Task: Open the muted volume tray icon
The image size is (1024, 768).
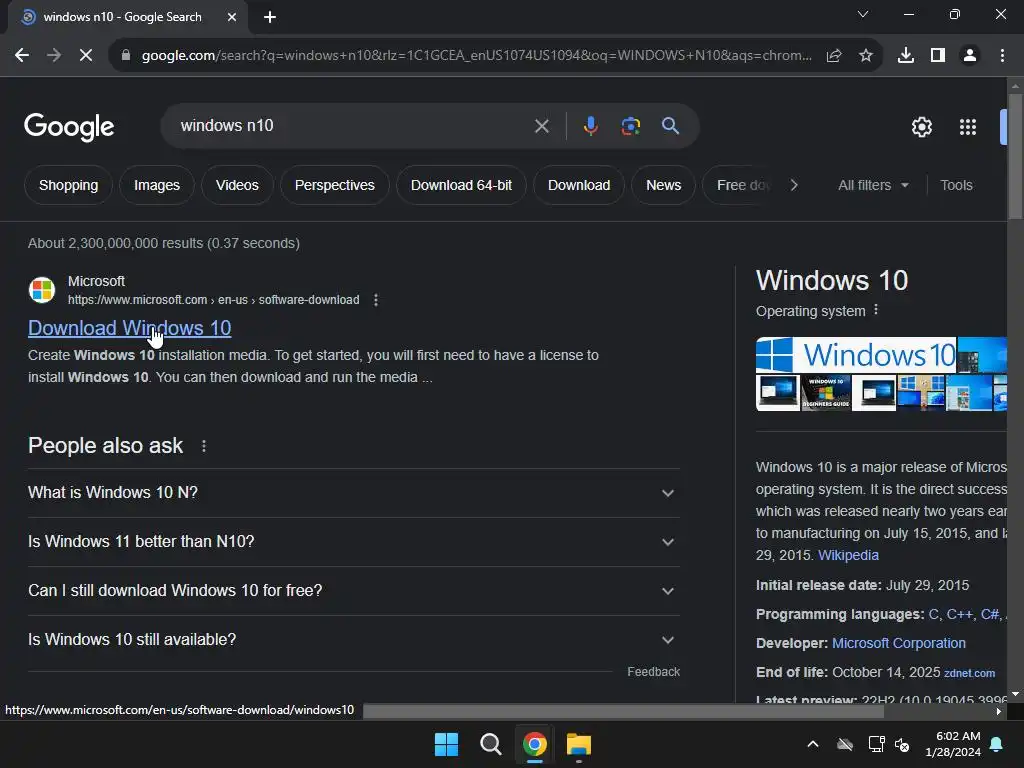Action: click(x=903, y=744)
